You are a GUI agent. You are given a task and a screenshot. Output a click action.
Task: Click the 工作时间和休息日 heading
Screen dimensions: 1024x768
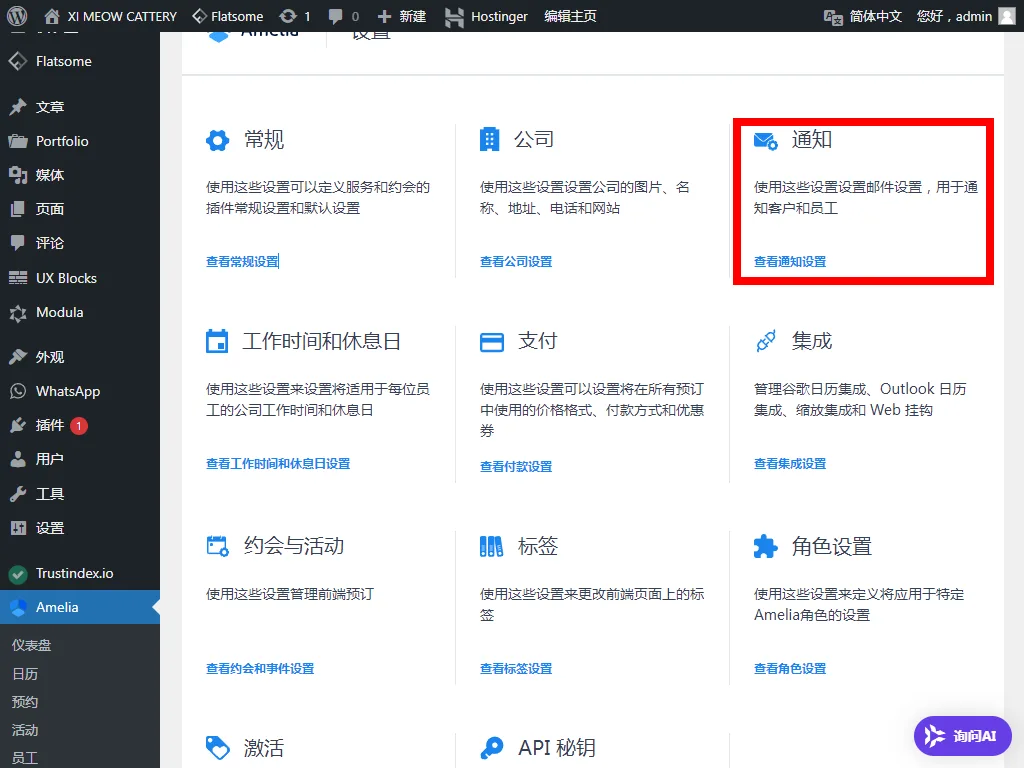tap(321, 341)
